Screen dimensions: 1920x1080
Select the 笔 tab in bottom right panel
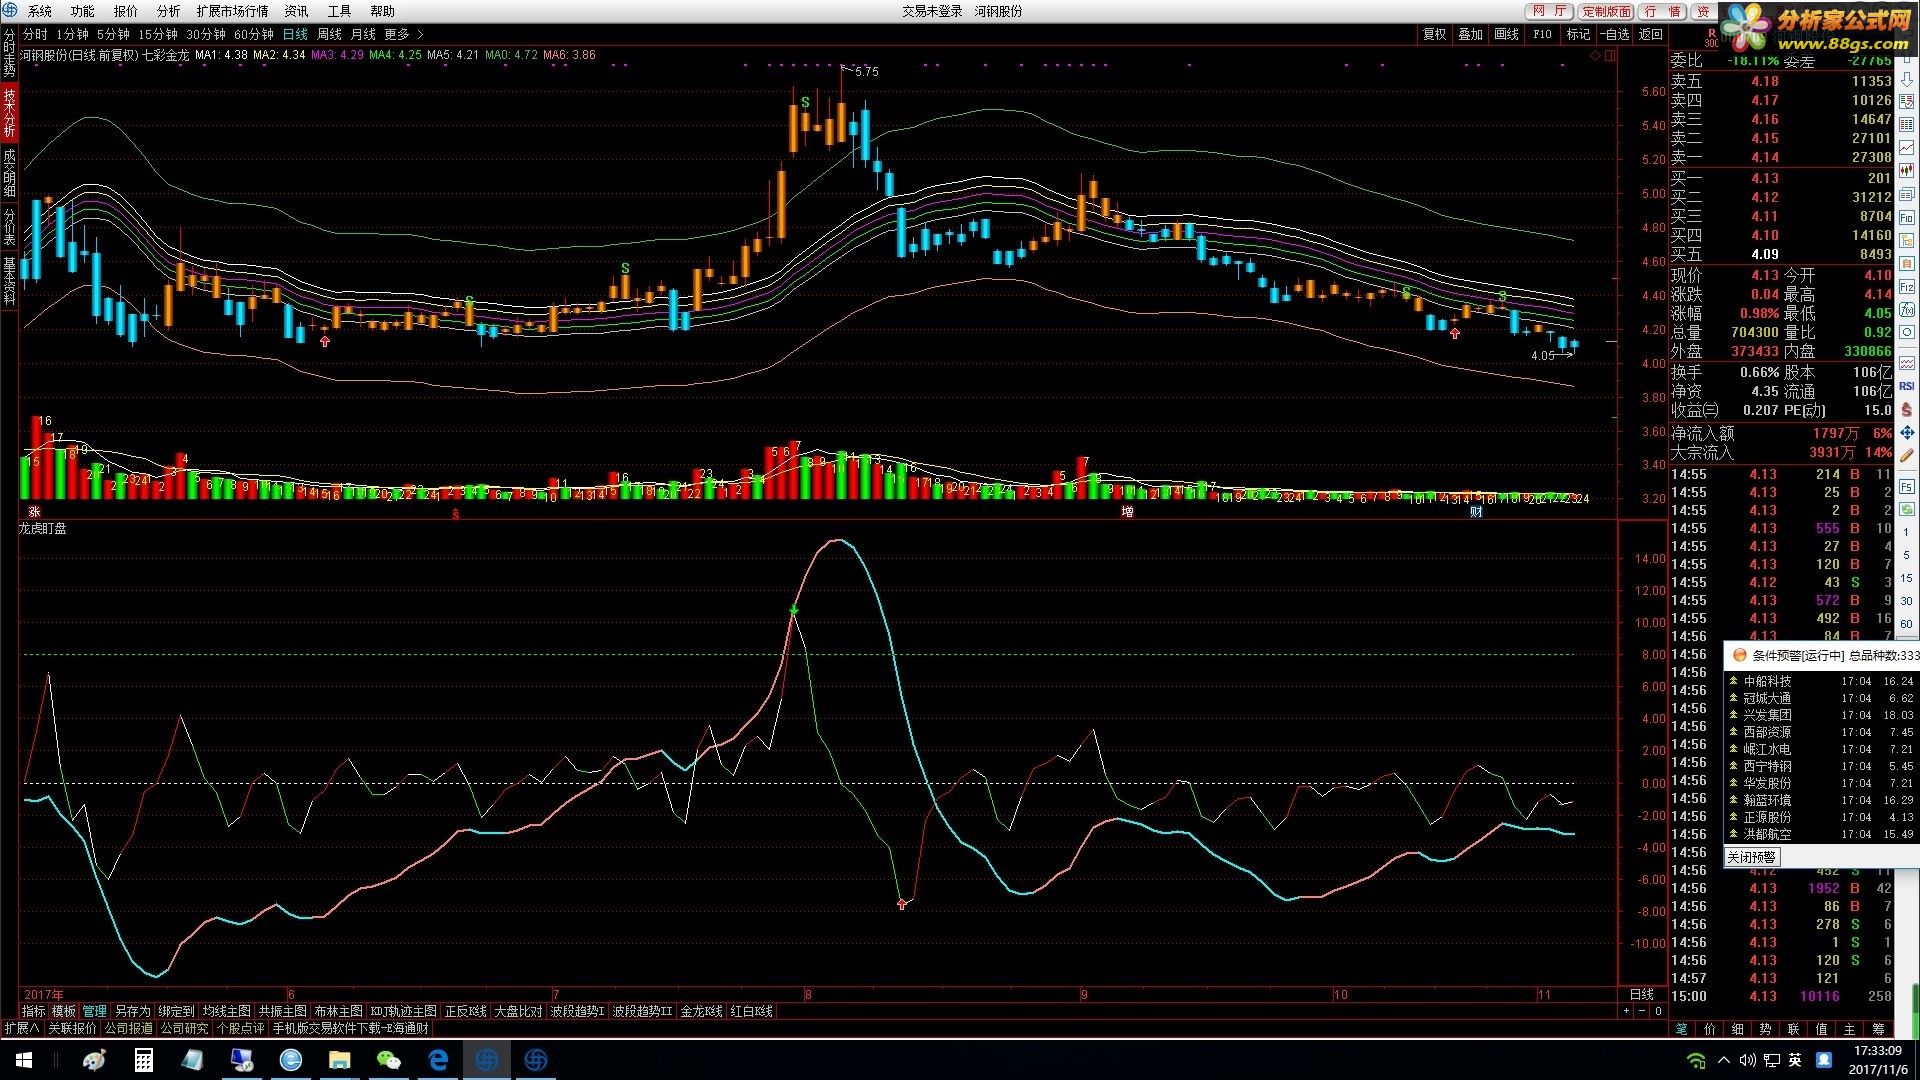[1682, 1029]
